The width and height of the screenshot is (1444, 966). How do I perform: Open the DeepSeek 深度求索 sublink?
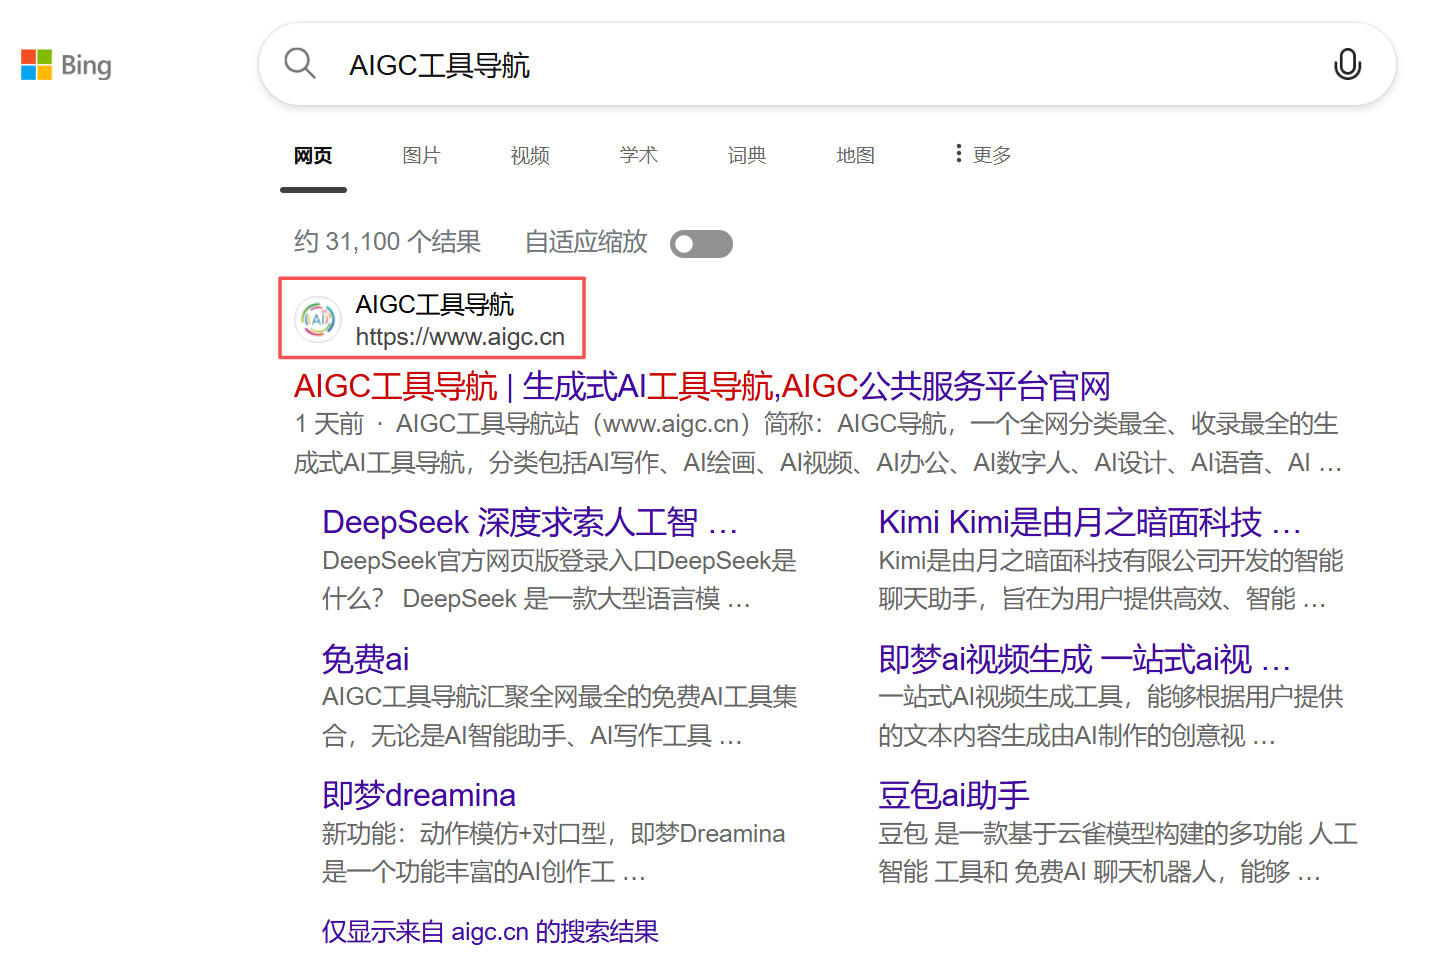529,522
